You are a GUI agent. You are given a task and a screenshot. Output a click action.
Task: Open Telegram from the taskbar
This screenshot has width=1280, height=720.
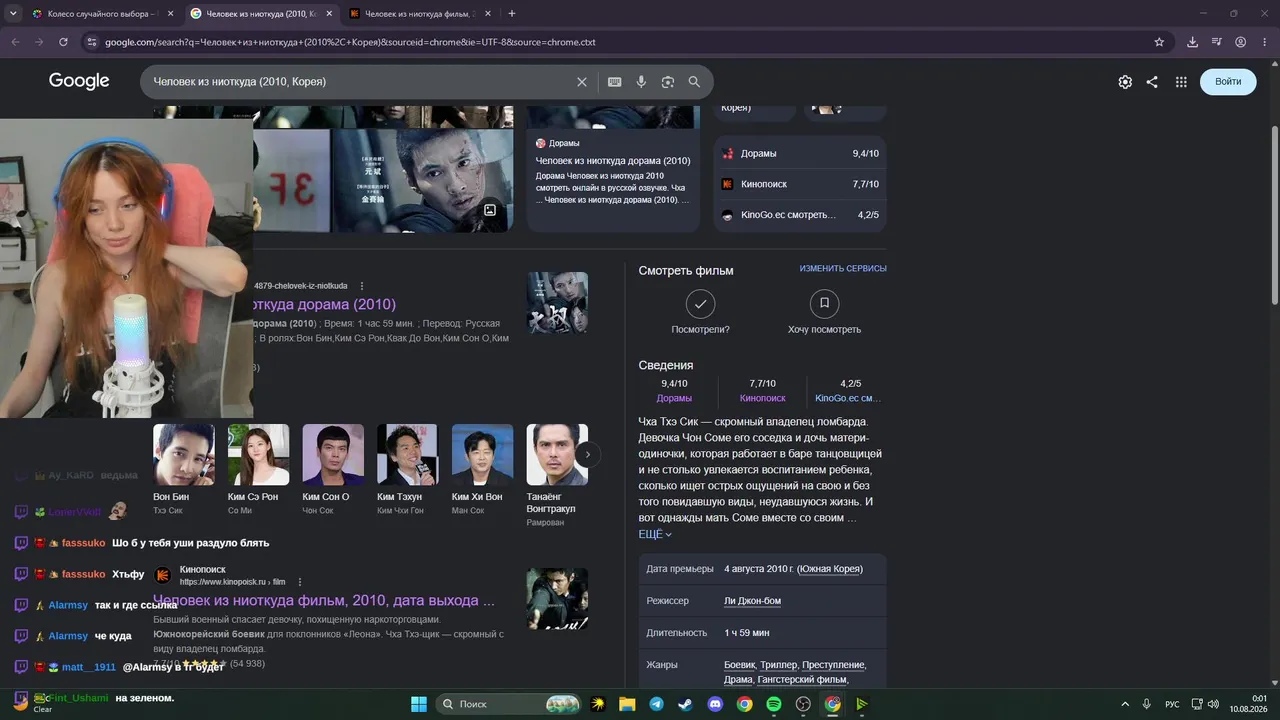click(x=656, y=704)
